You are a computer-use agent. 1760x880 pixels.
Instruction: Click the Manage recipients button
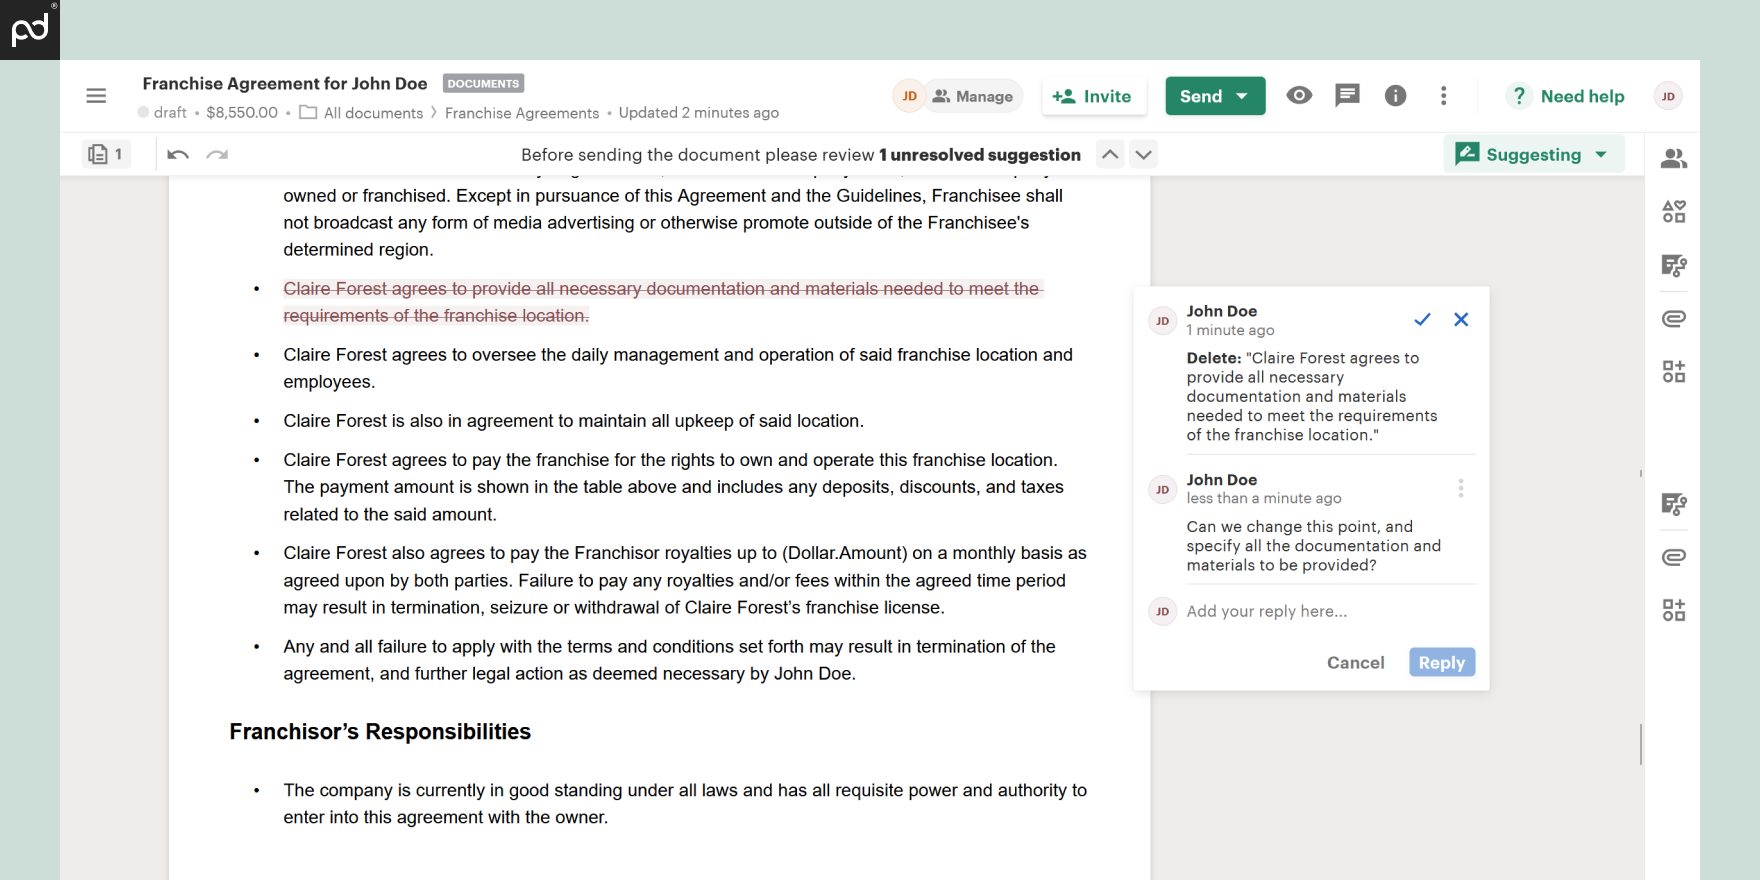pos(973,96)
